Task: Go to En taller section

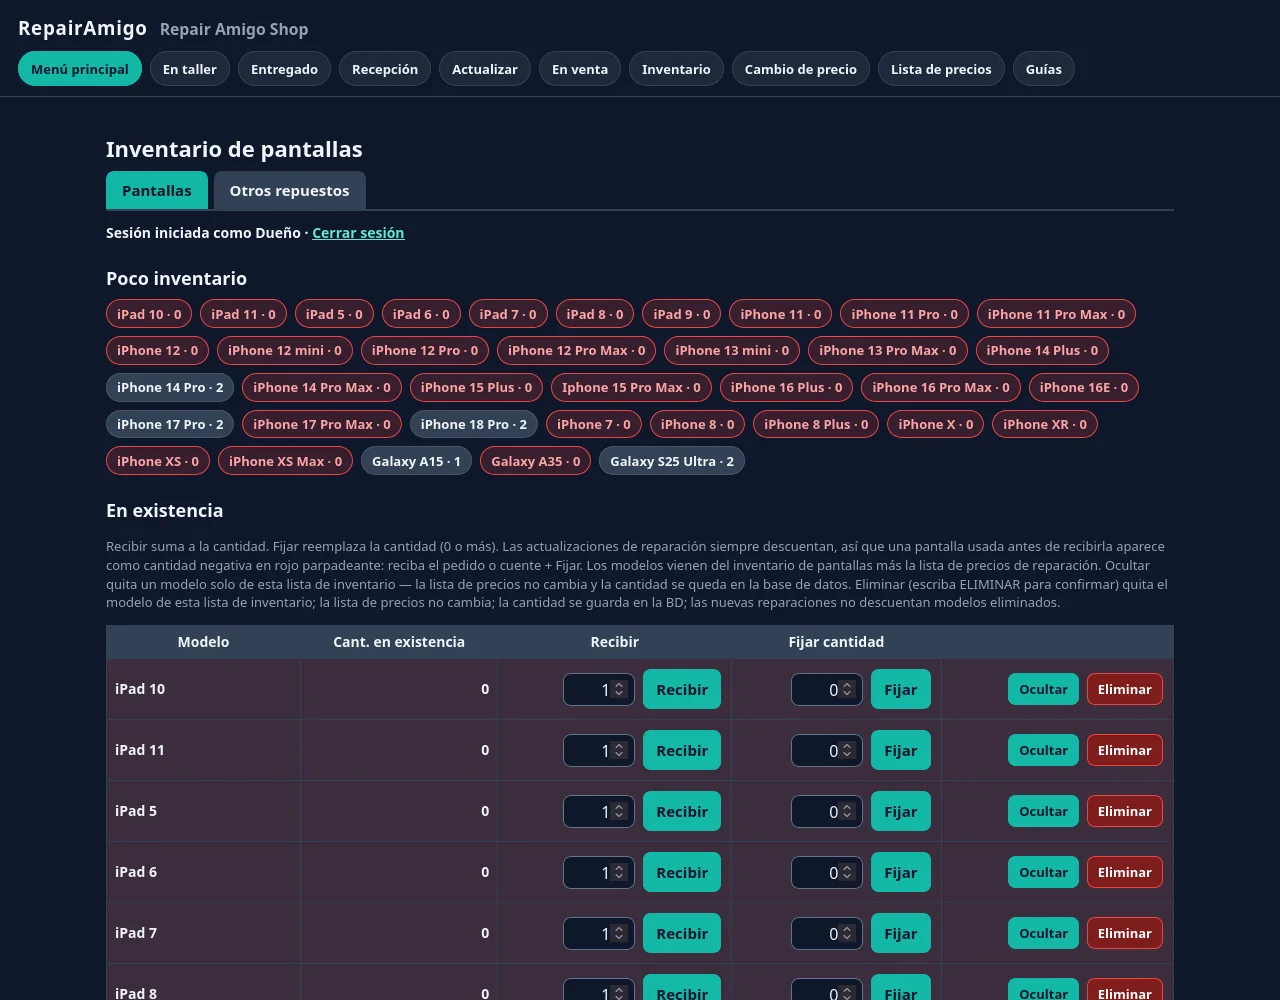Action: coord(190,69)
